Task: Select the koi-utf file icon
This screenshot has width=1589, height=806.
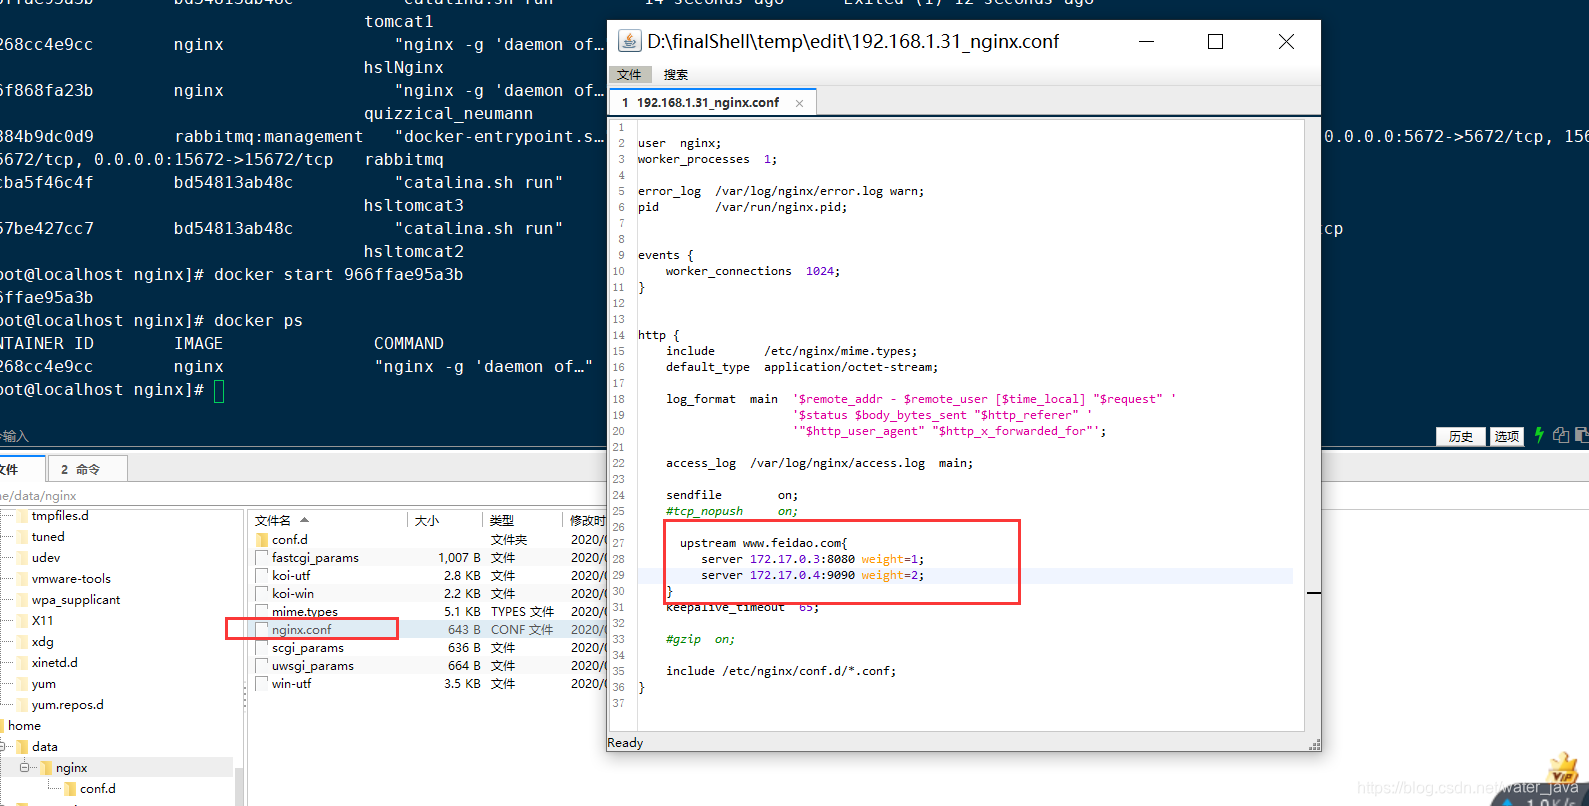Action: (262, 575)
